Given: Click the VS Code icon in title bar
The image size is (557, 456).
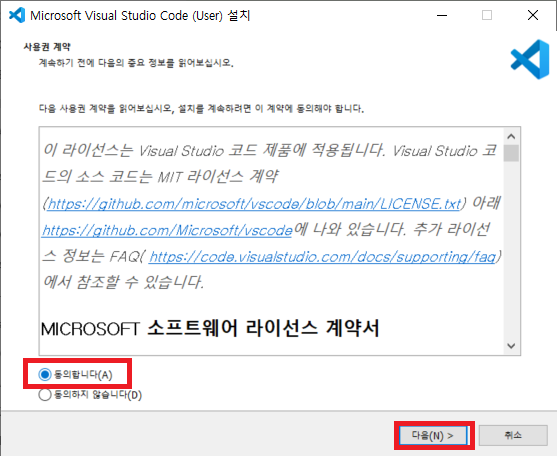Looking at the screenshot, I should pos(17,15).
